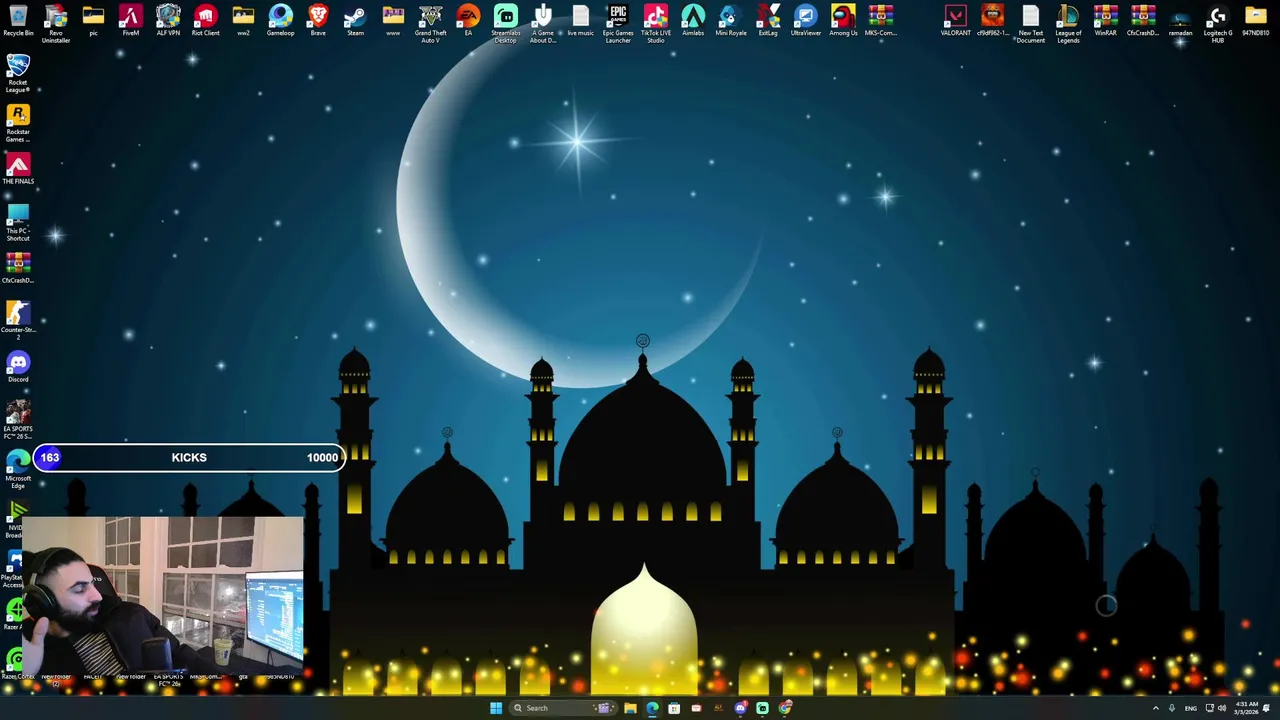Screen dimensions: 1280x720
Task: Open New Text Document file
Action: (1030, 22)
